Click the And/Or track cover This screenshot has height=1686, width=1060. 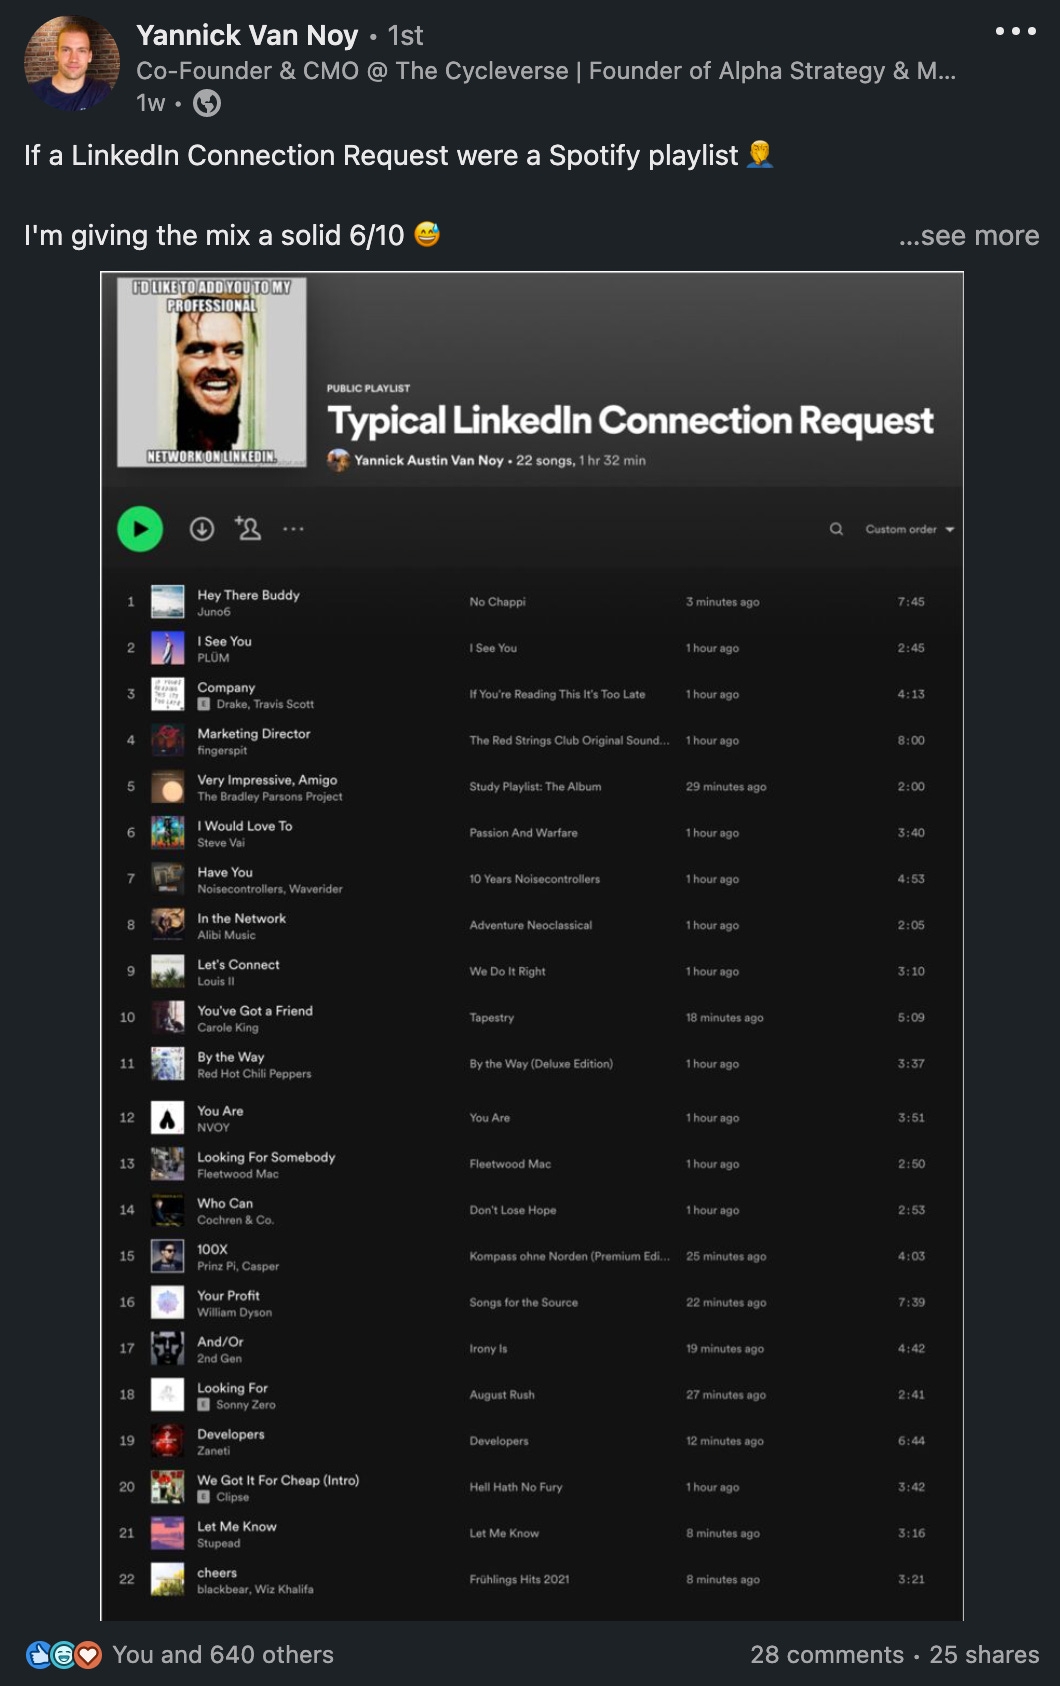[x=167, y=1348]
